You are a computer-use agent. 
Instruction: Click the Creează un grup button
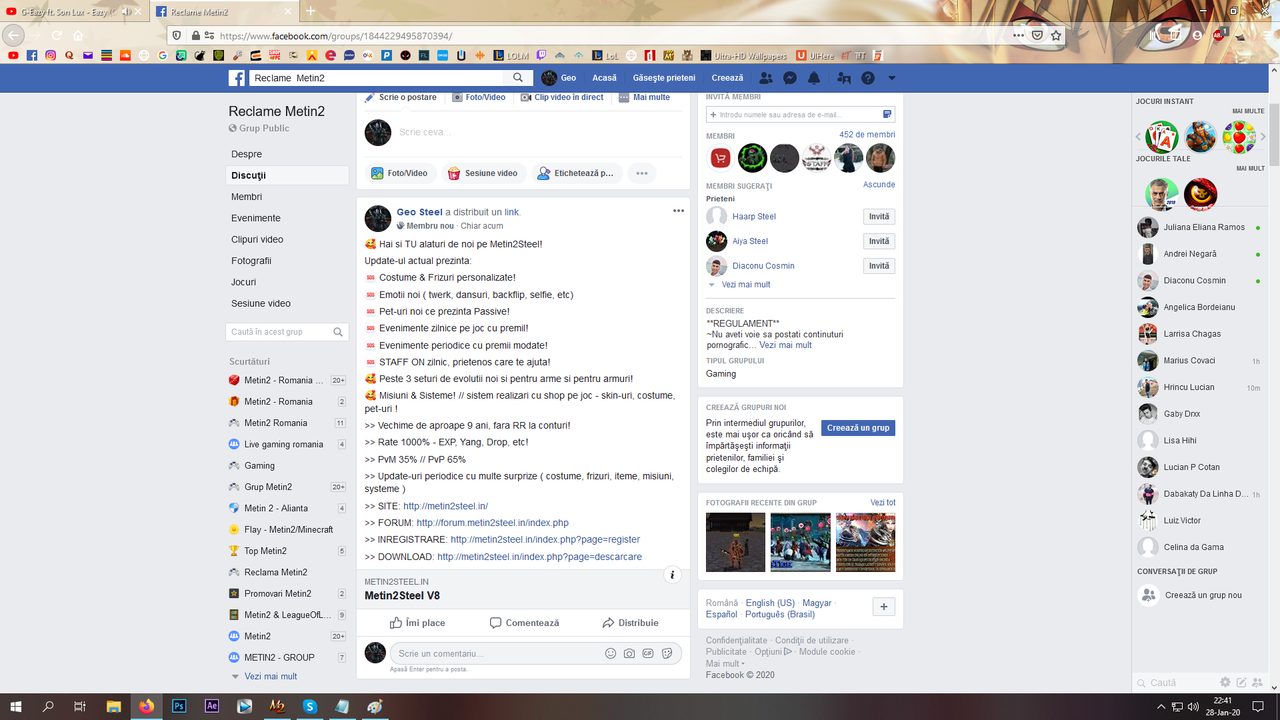pos(858,428)
